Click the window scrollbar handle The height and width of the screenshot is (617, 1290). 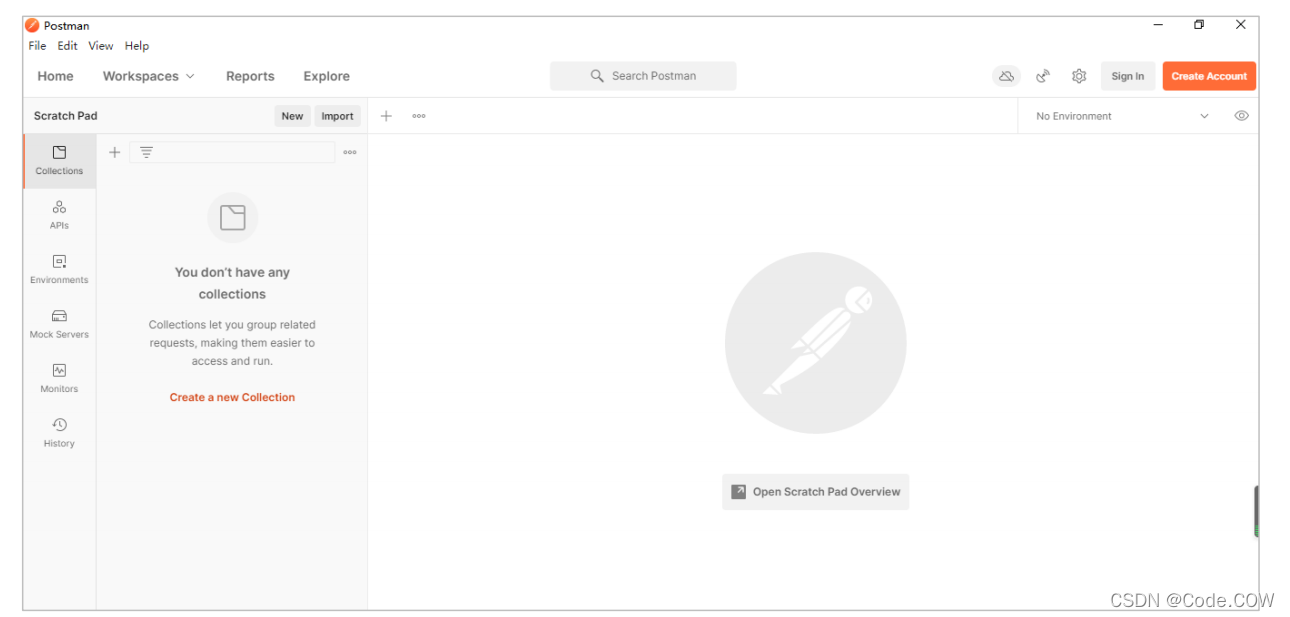pos(1256,512)
